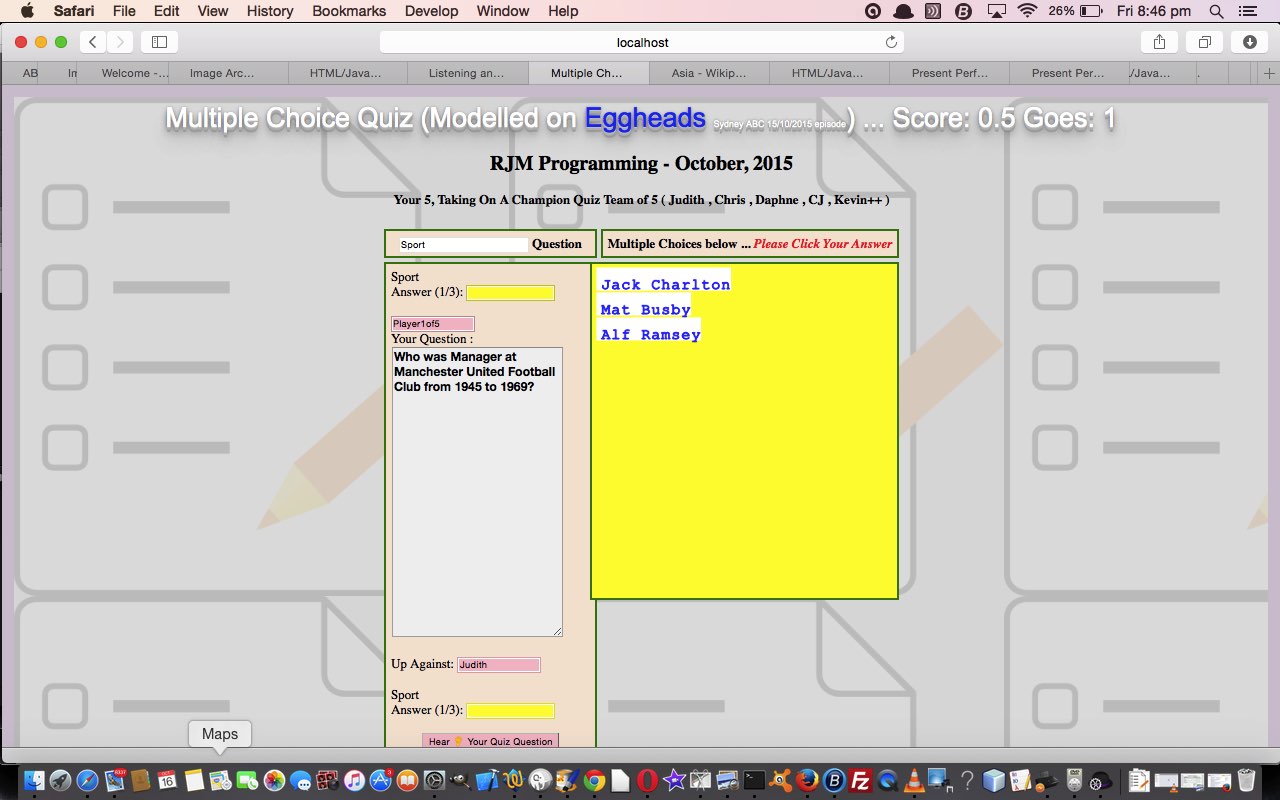Follow the Eggheads link in heading
Screen dimensions: 1280x800
tap(645, 118)
